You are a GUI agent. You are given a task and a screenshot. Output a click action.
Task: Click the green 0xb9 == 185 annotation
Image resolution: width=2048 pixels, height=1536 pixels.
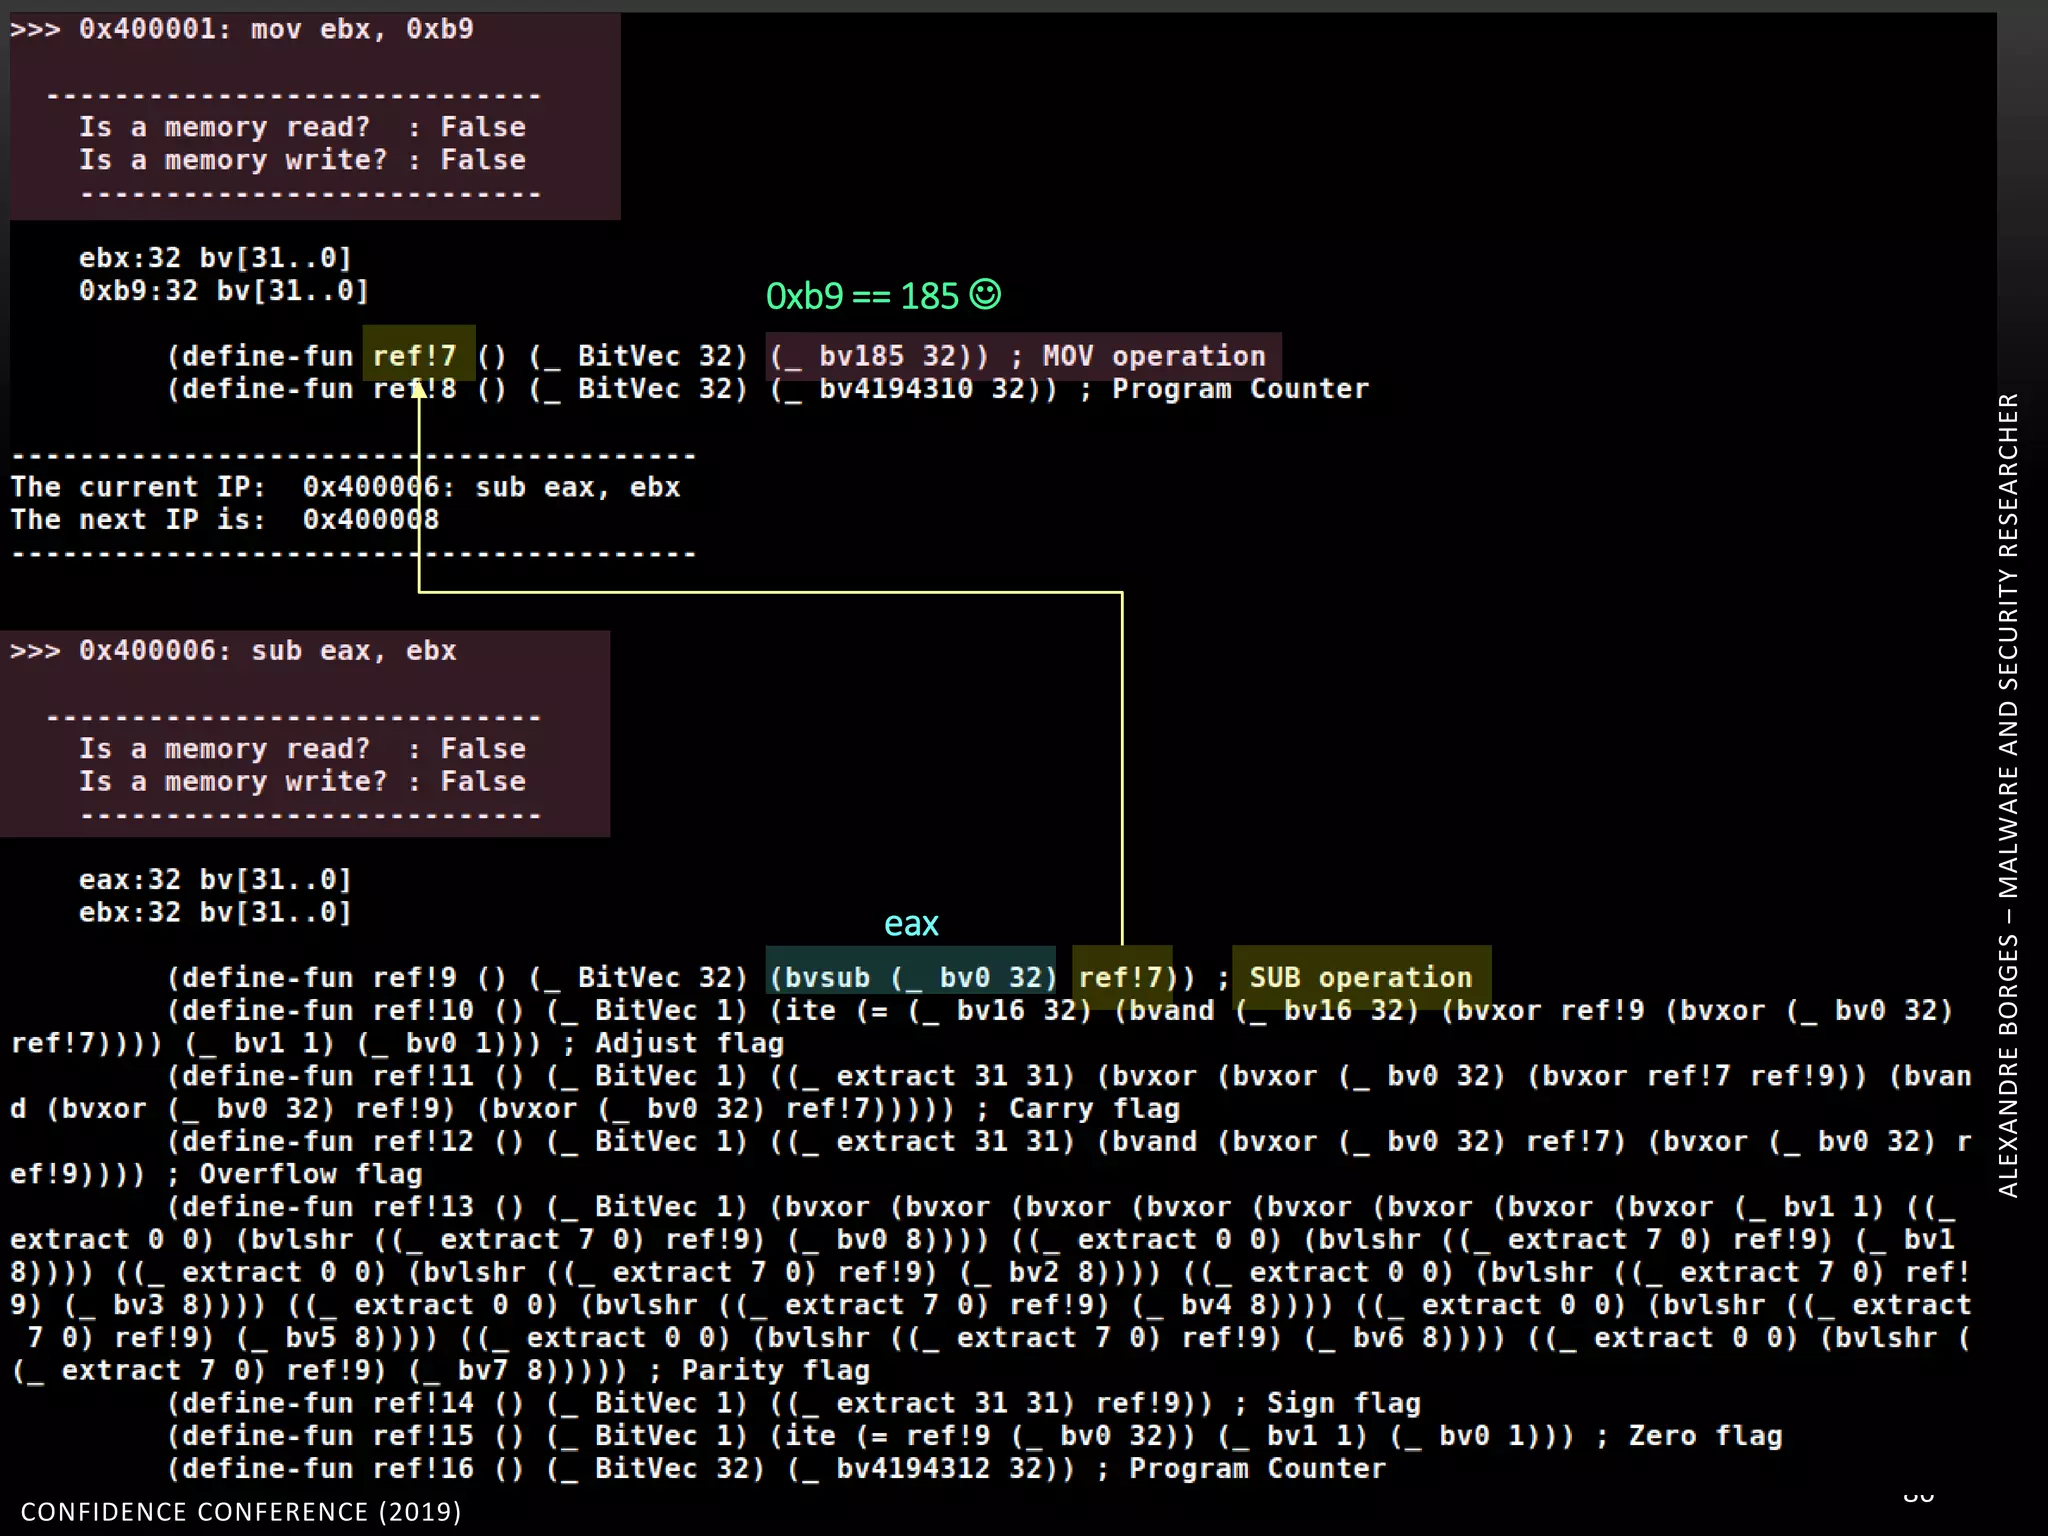tap(862, 296)
